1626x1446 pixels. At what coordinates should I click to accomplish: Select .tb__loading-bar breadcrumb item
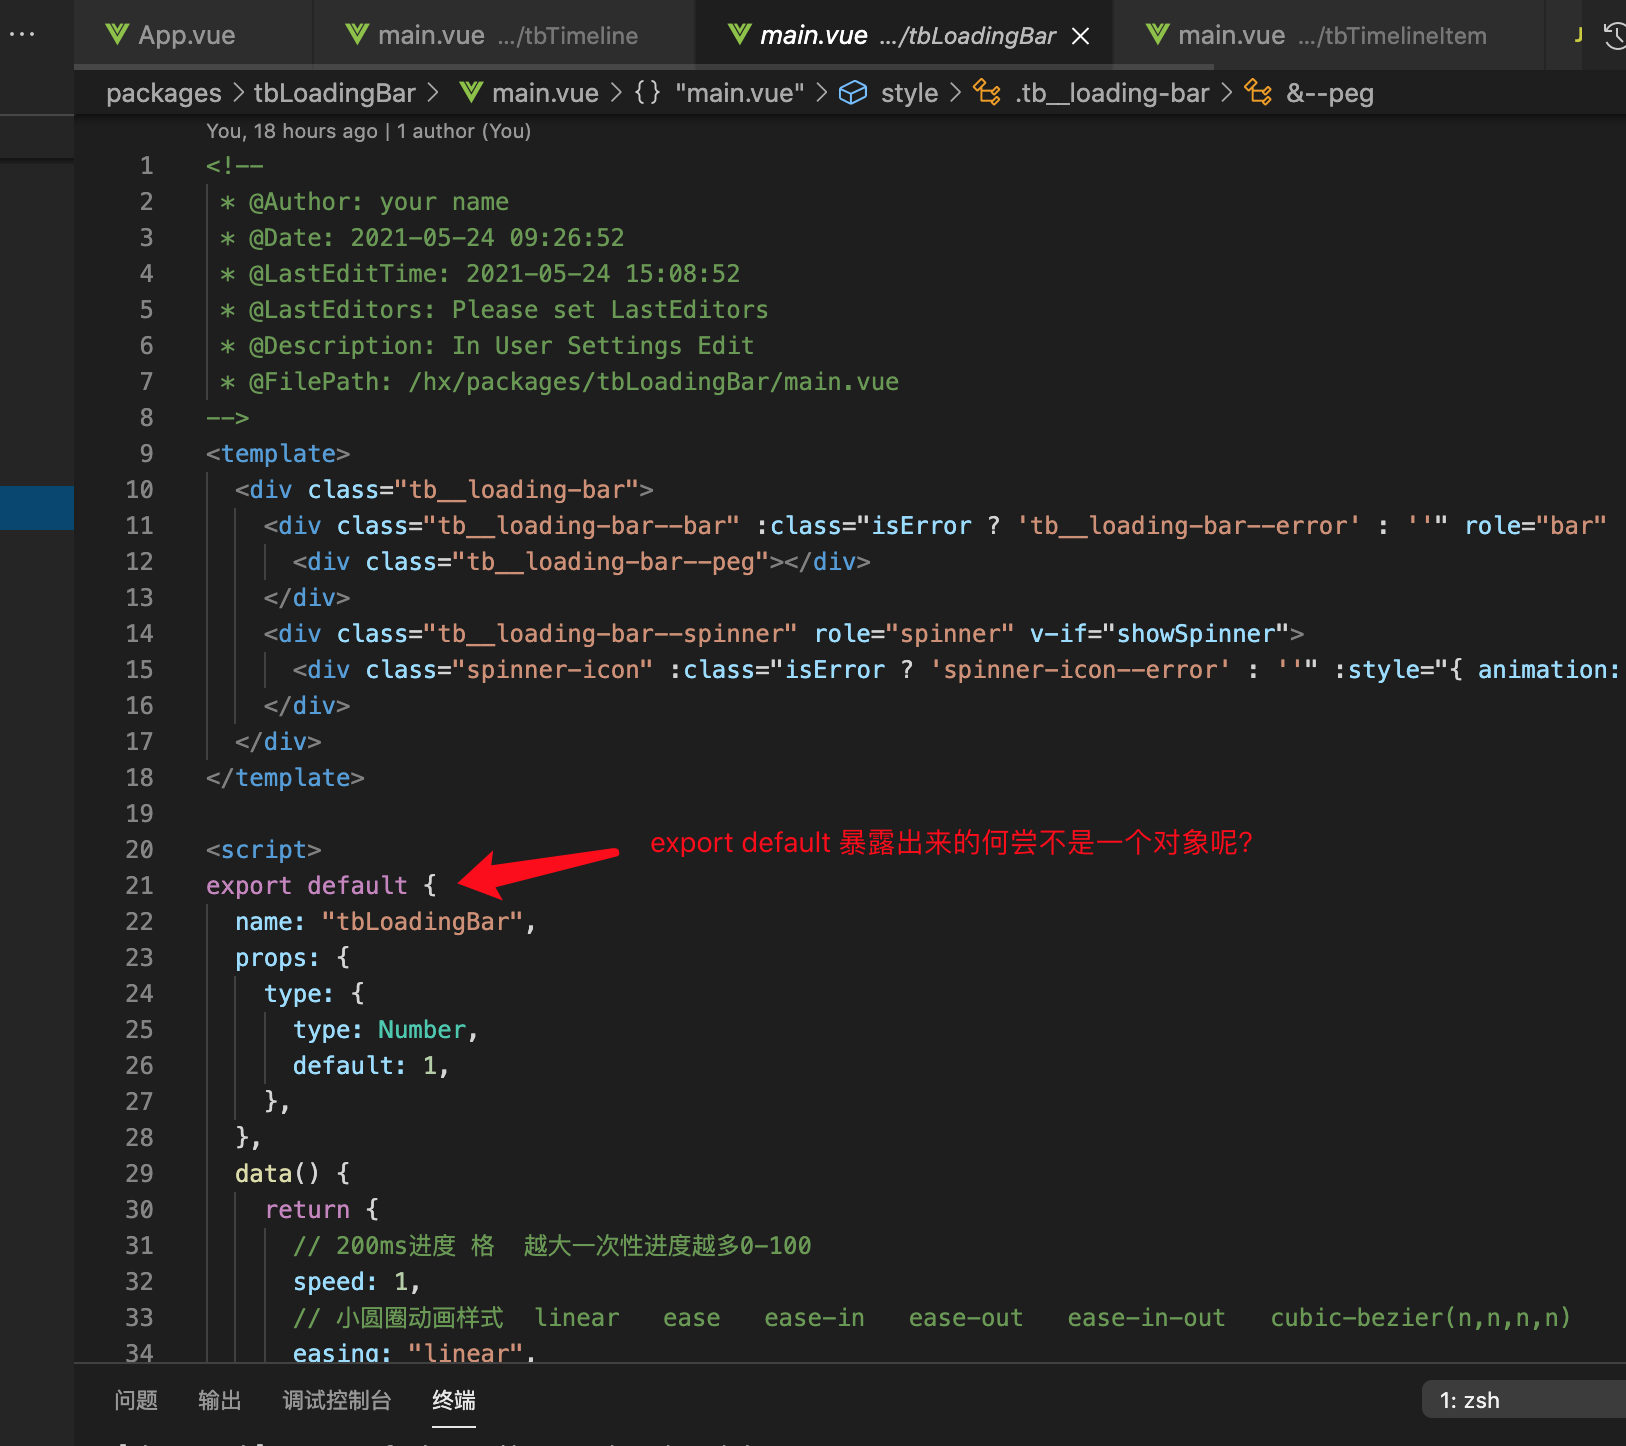point(1112,93)
